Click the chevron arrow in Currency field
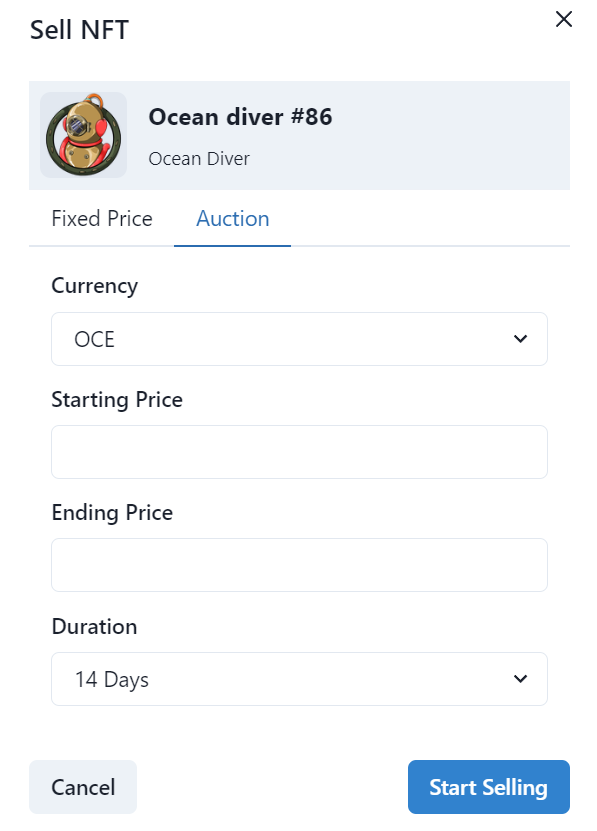 (521, 339)
